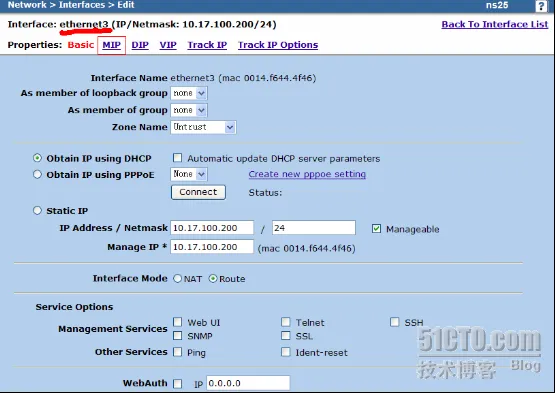Open the Zone Name dropdown
Image resolution: width=555 pixels, height=393 pixels.
[203, 127]
